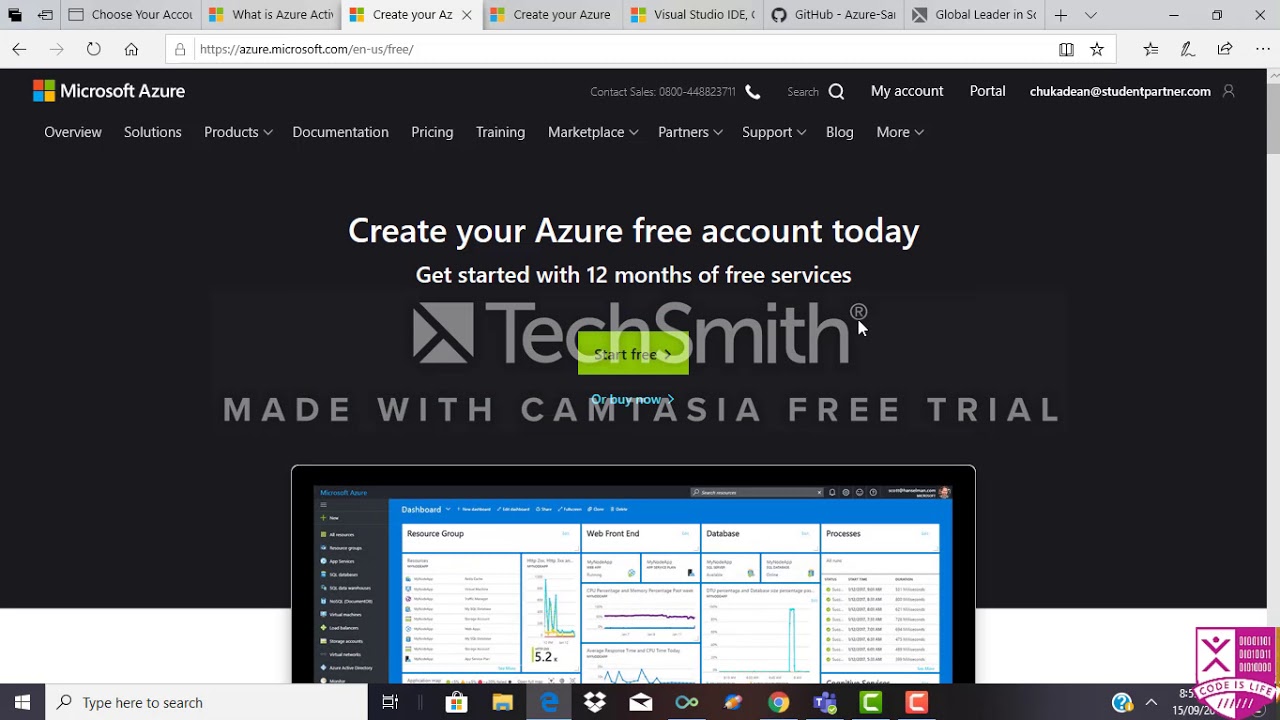The height and width of the screenshot is (720, 1280).
Task: Switch to Global Leader tab
Action: [972, 15]
